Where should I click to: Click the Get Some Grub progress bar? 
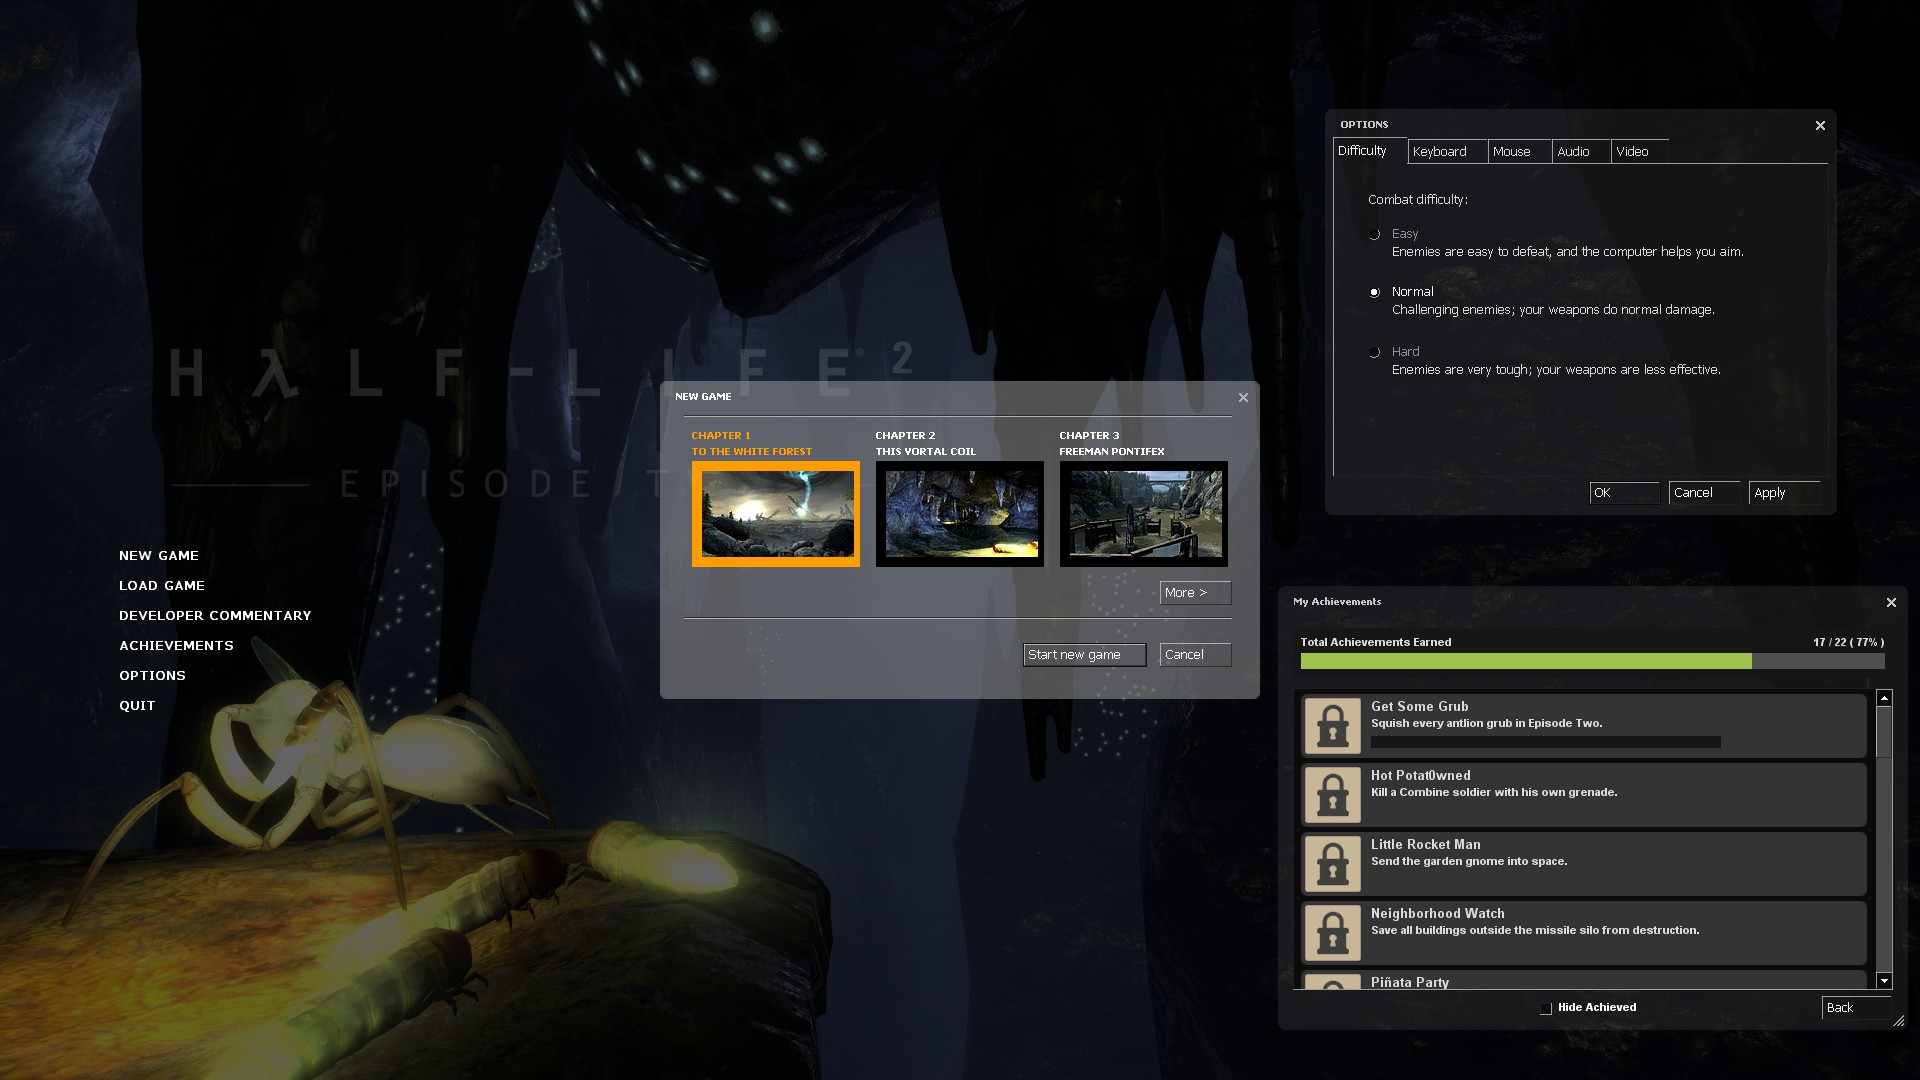click(x=1545, y=742)
